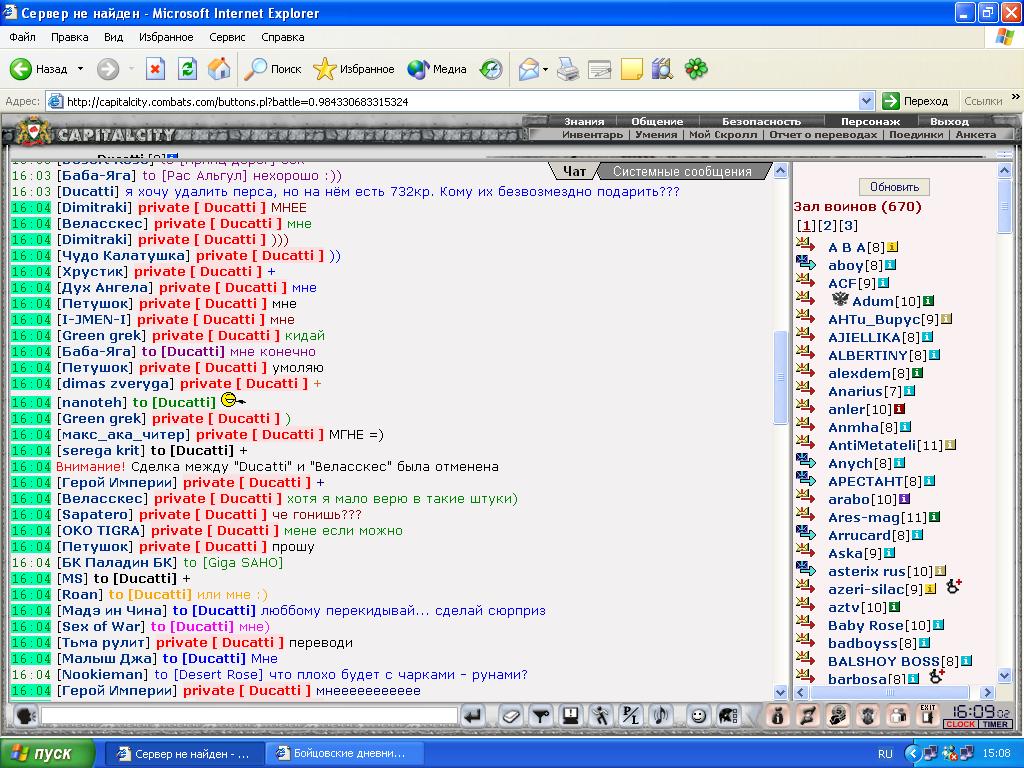Open the Анкета link

975,135
